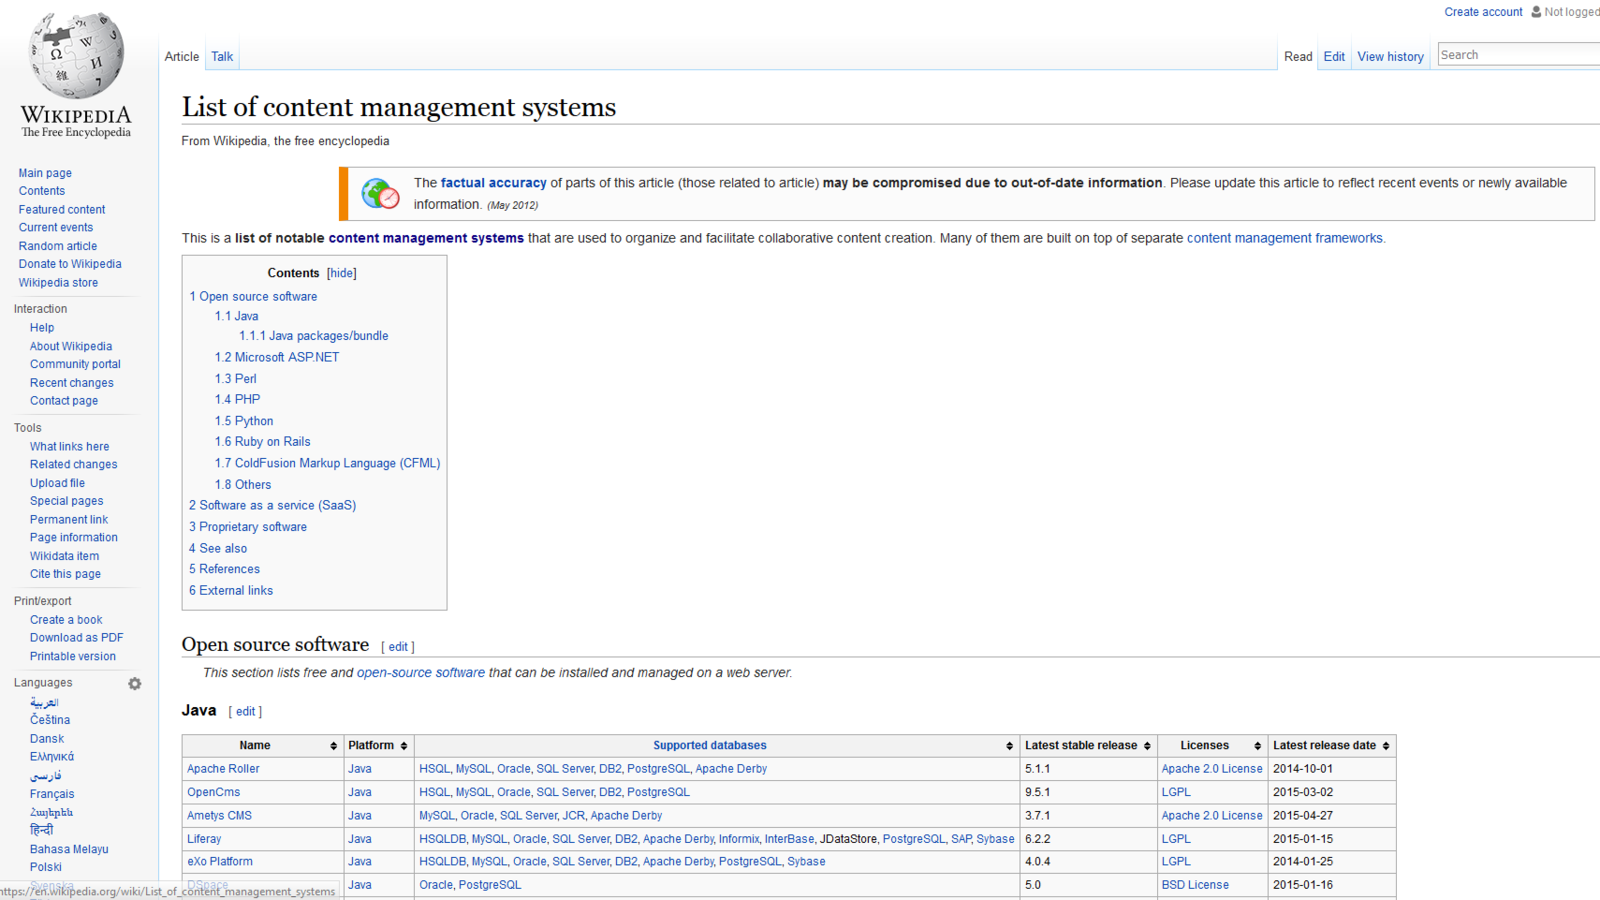Image resolution: width=1600 pixels, height=900 pixels.
Task: Jump to 1.6 Ruby on Rails section
Action: [x=262, y=442]
